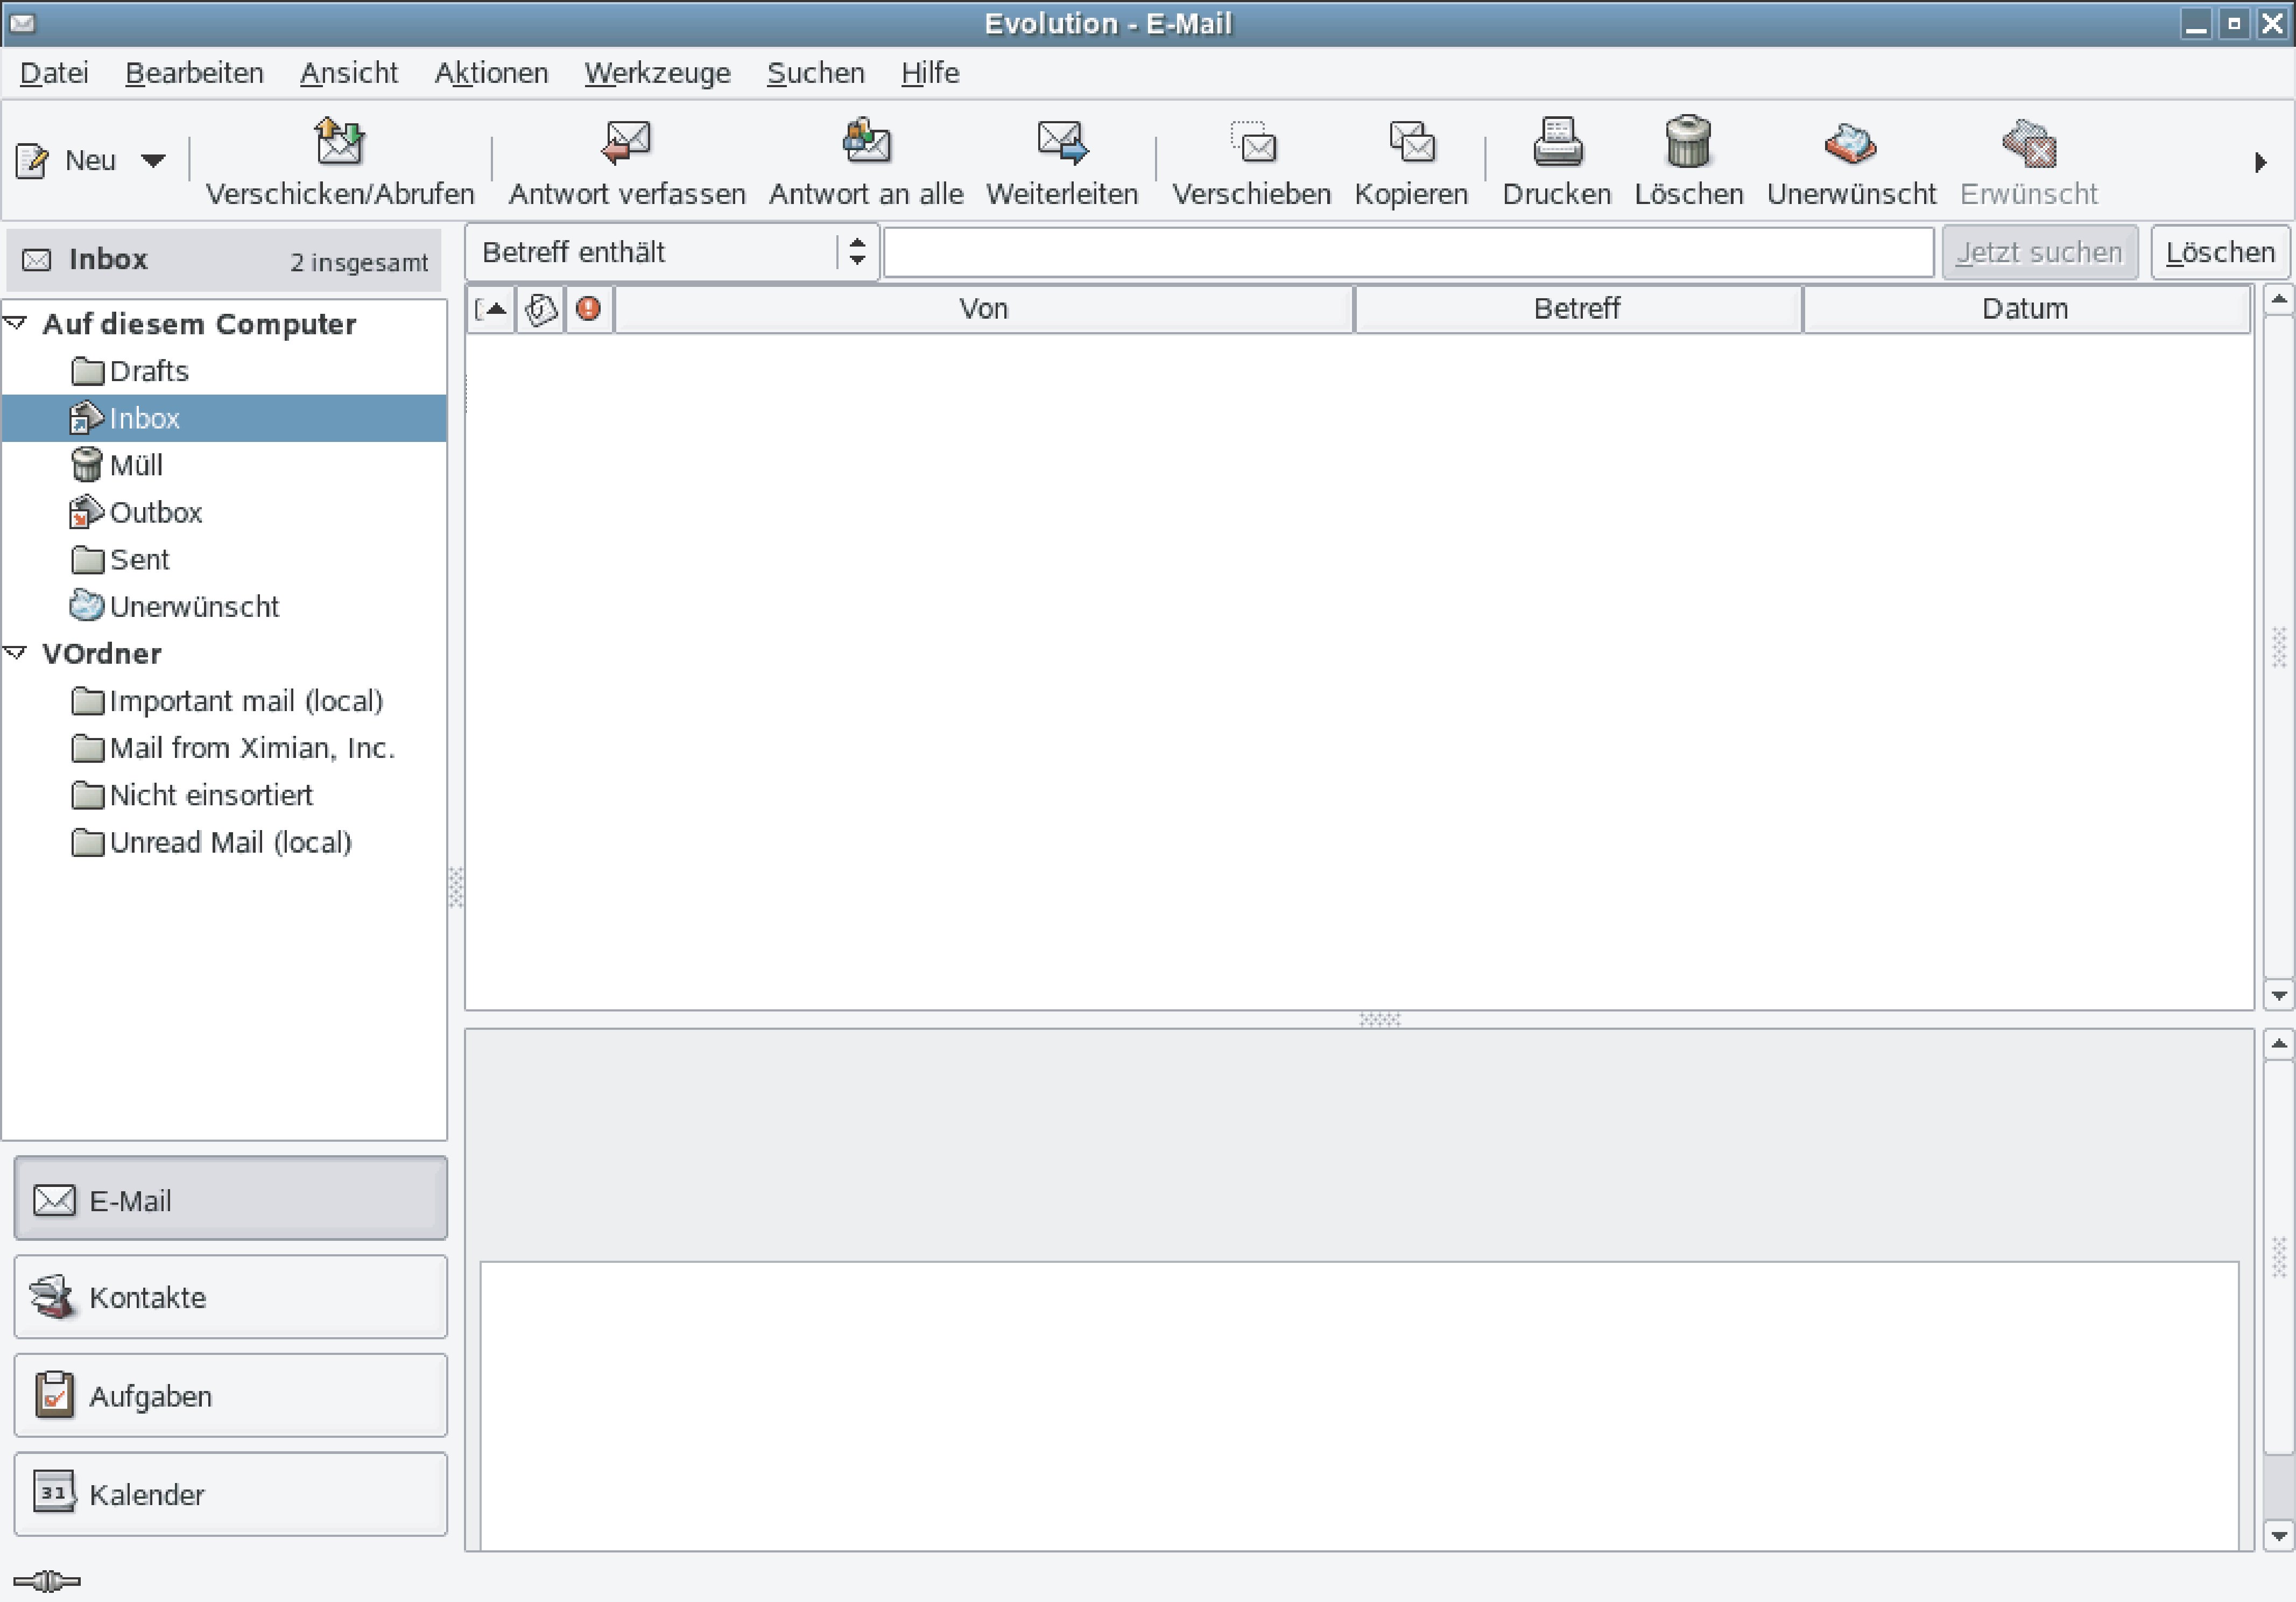Image resolution: width=2296 pixels, height=1602 pixels.
Task: Toggle sorting with the importance column icon
Action: click(588, 309)
